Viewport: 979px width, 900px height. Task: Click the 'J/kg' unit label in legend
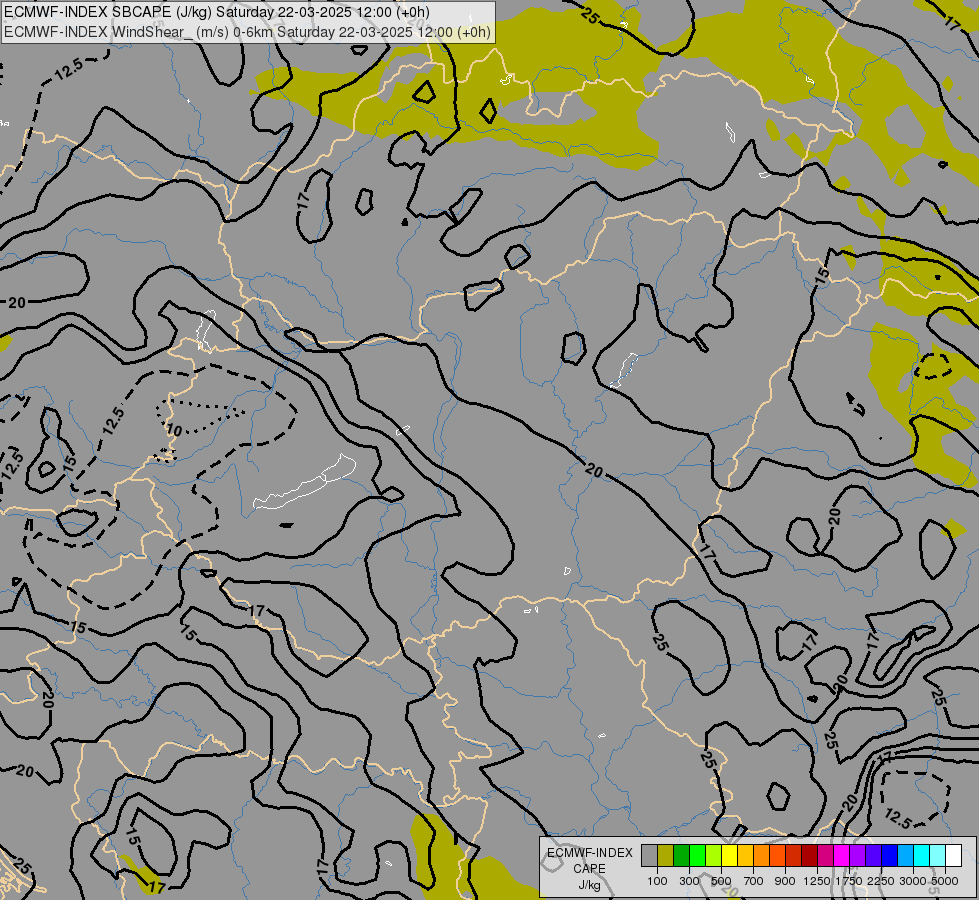(589, 886)
